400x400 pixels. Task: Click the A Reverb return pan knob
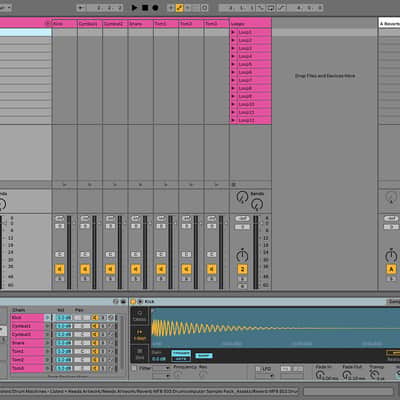click(391, 256)
